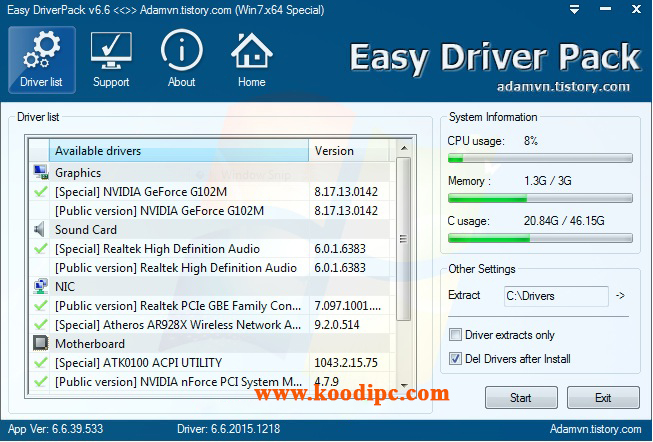The height and width of the screenshot is (442, 653).
Task: Toggle checkmark for ATK0100 ACPI UTILITY
Action: point(40,362)
